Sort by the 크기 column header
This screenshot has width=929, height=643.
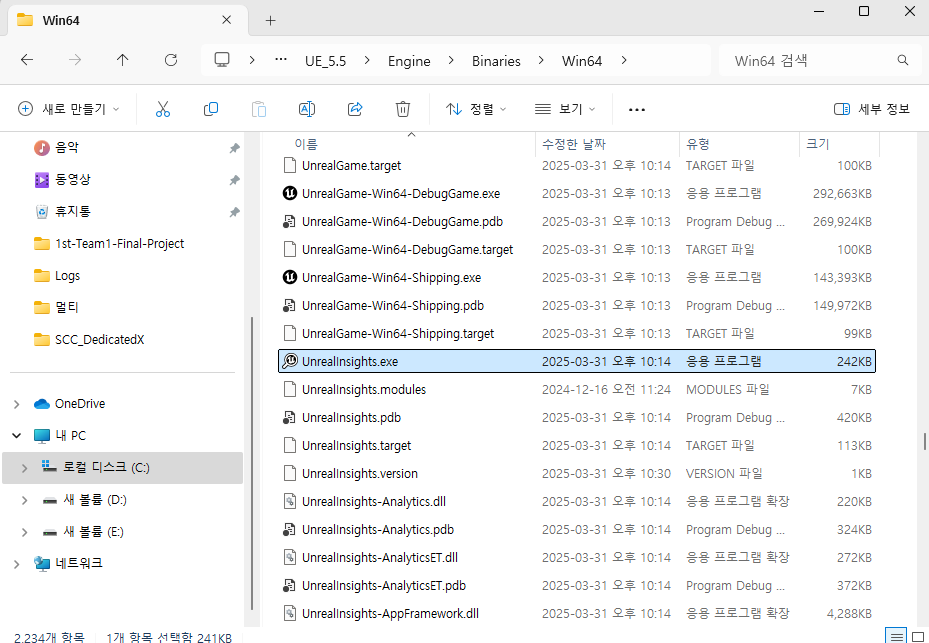818,144
